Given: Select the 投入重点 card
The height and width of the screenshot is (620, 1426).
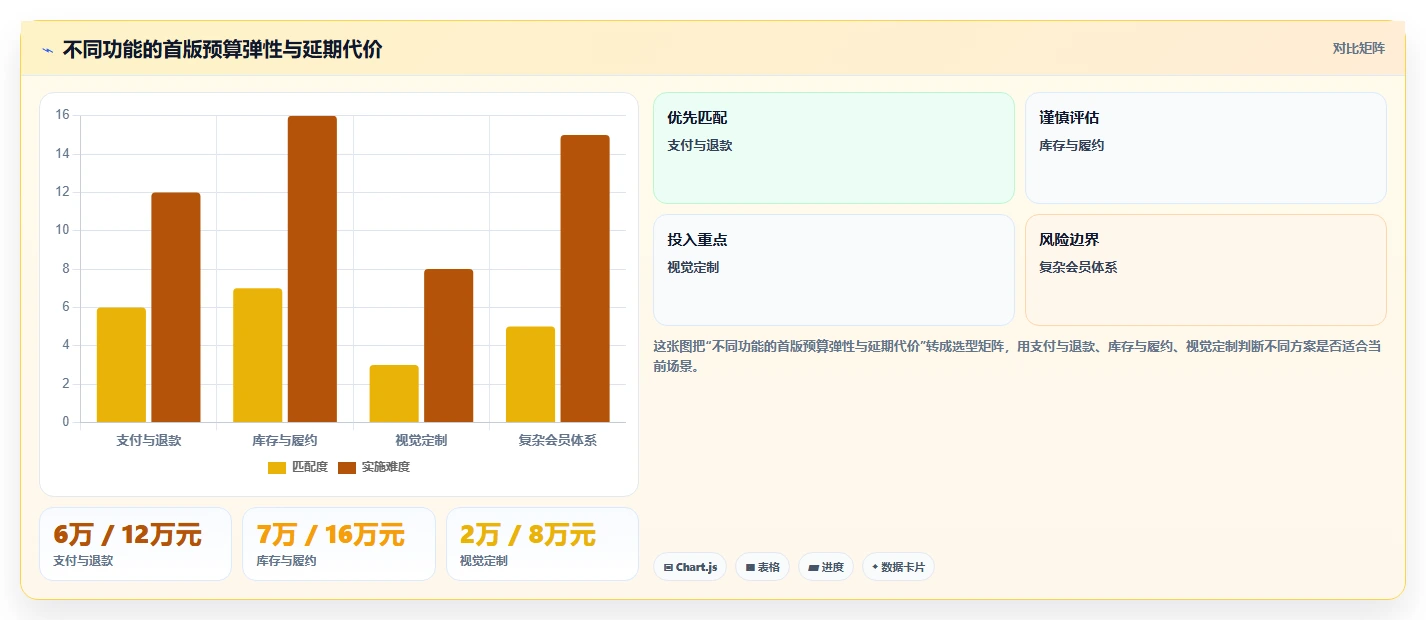Looking at the screenshot, I should (x=834, y=270).
